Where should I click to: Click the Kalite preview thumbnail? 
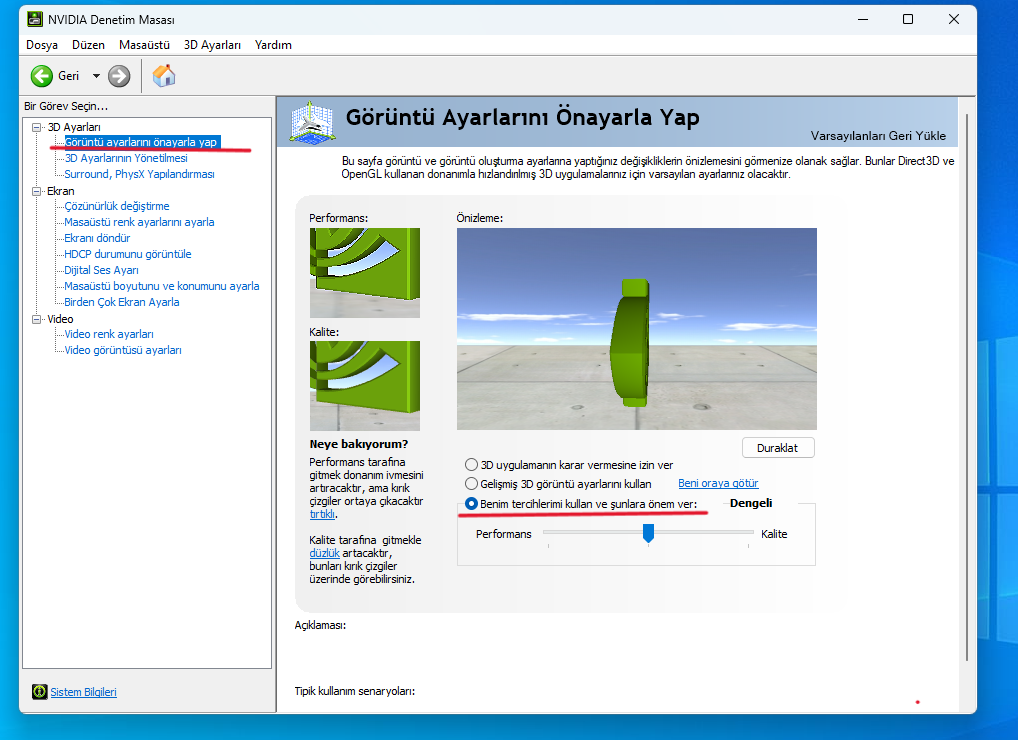point(365,386)
